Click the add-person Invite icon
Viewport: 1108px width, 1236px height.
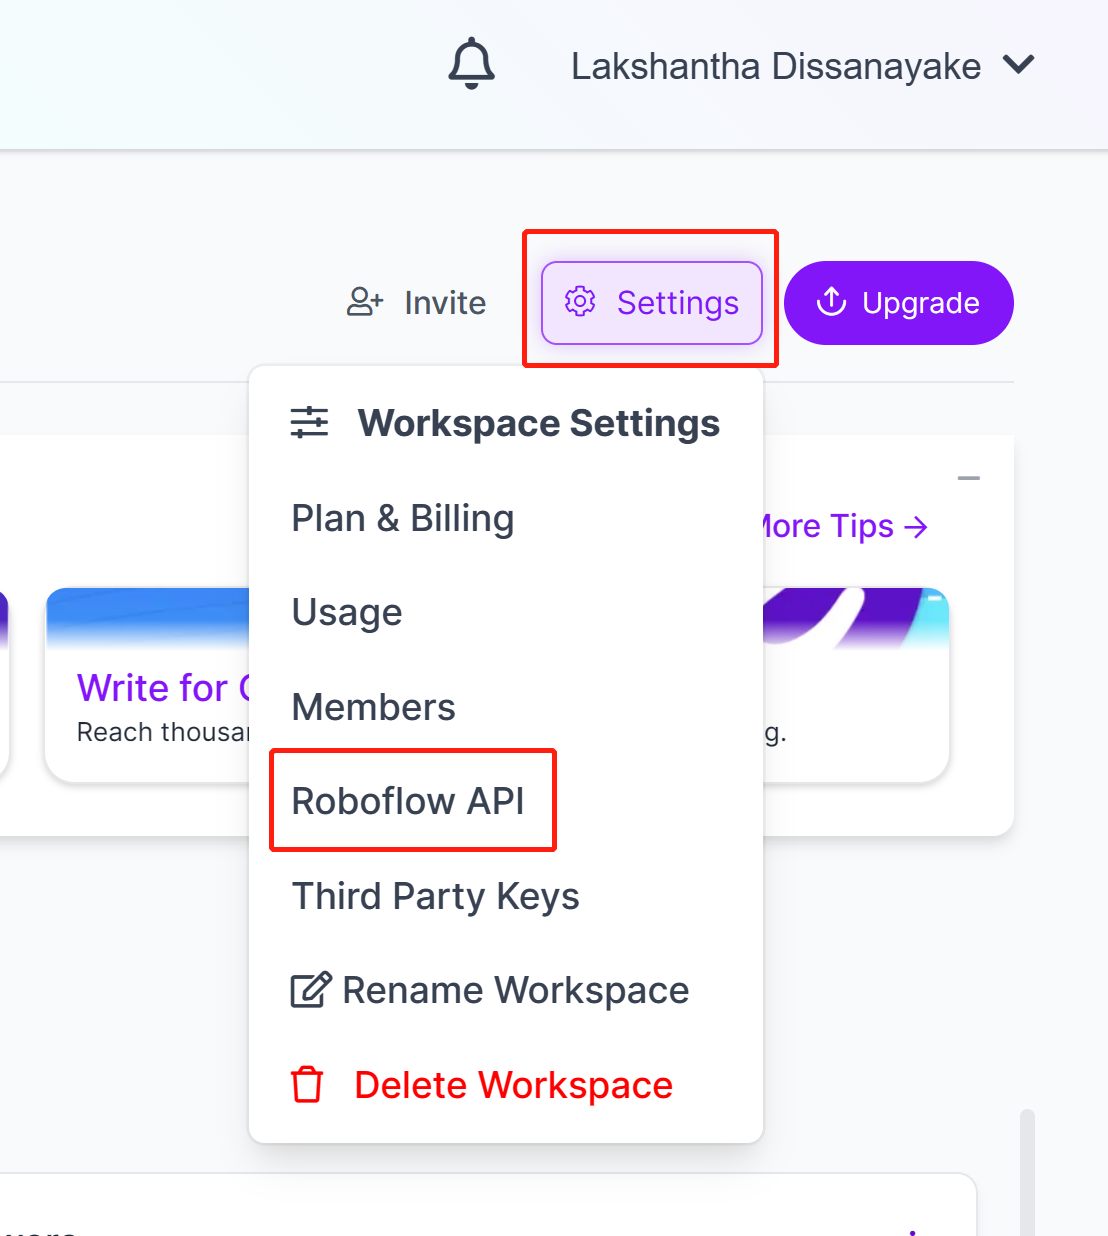(364, 302)
